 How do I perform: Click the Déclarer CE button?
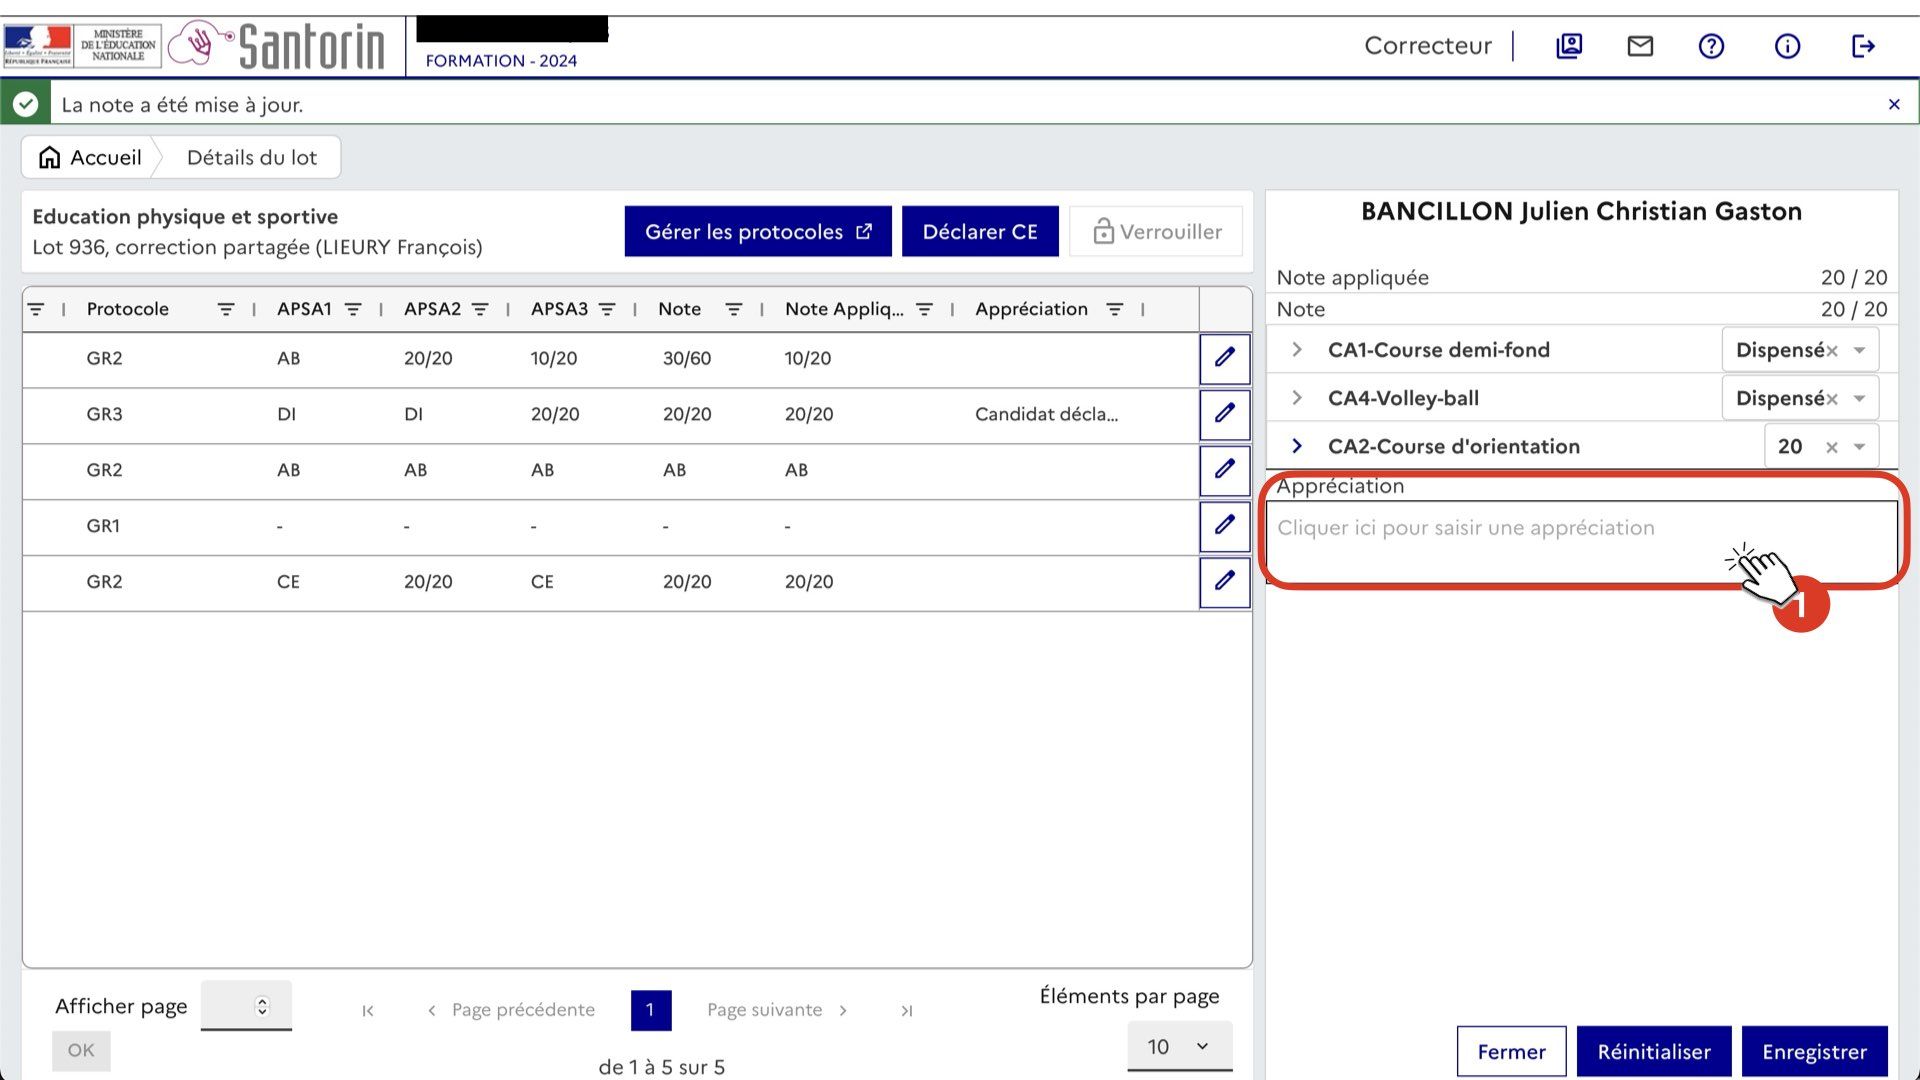point(979,232)
